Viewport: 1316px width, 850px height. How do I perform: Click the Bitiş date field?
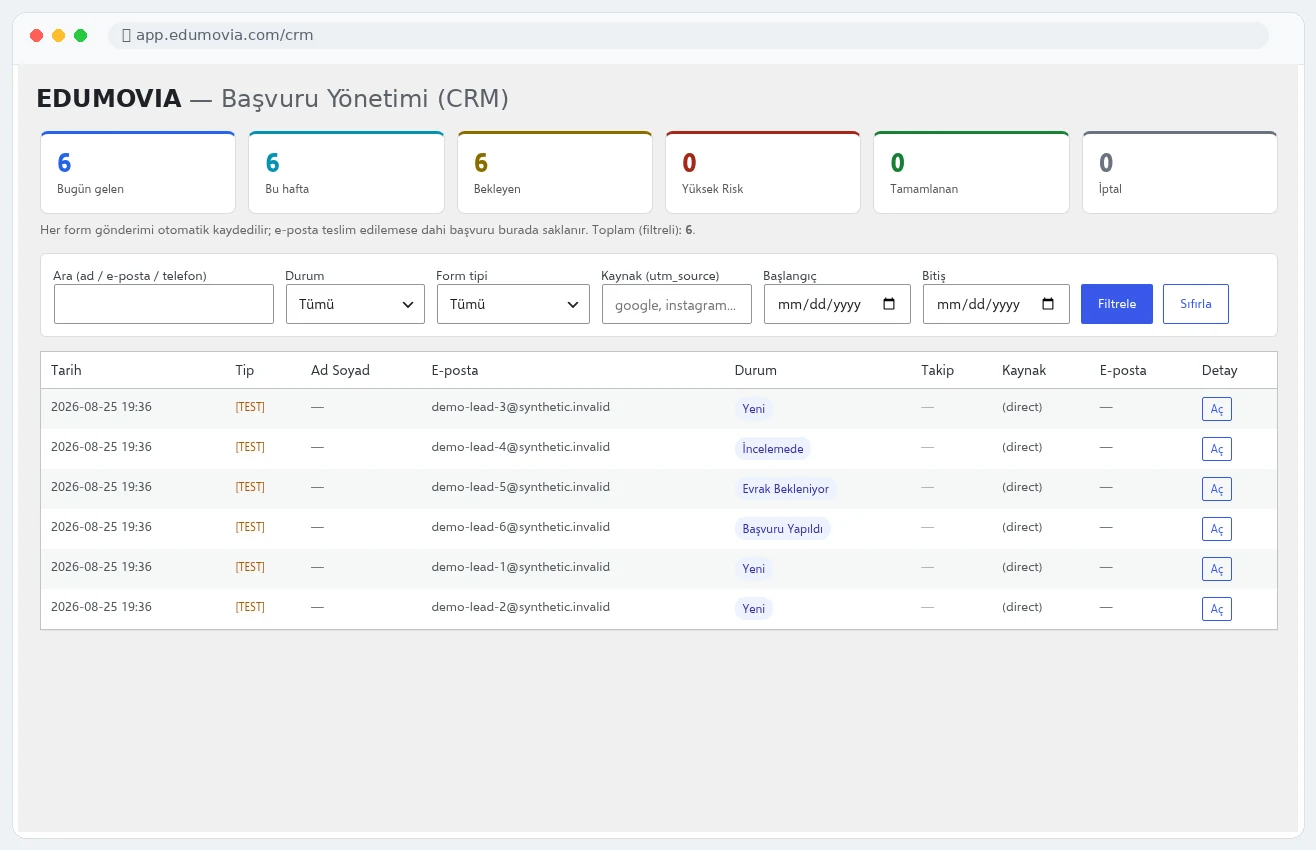pyautogui.click(x=996, y=304)
